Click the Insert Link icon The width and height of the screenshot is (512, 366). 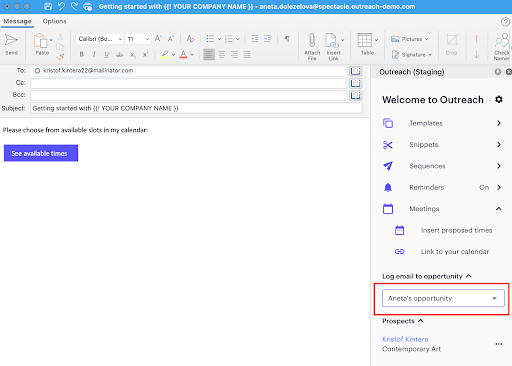click(332, 40)
